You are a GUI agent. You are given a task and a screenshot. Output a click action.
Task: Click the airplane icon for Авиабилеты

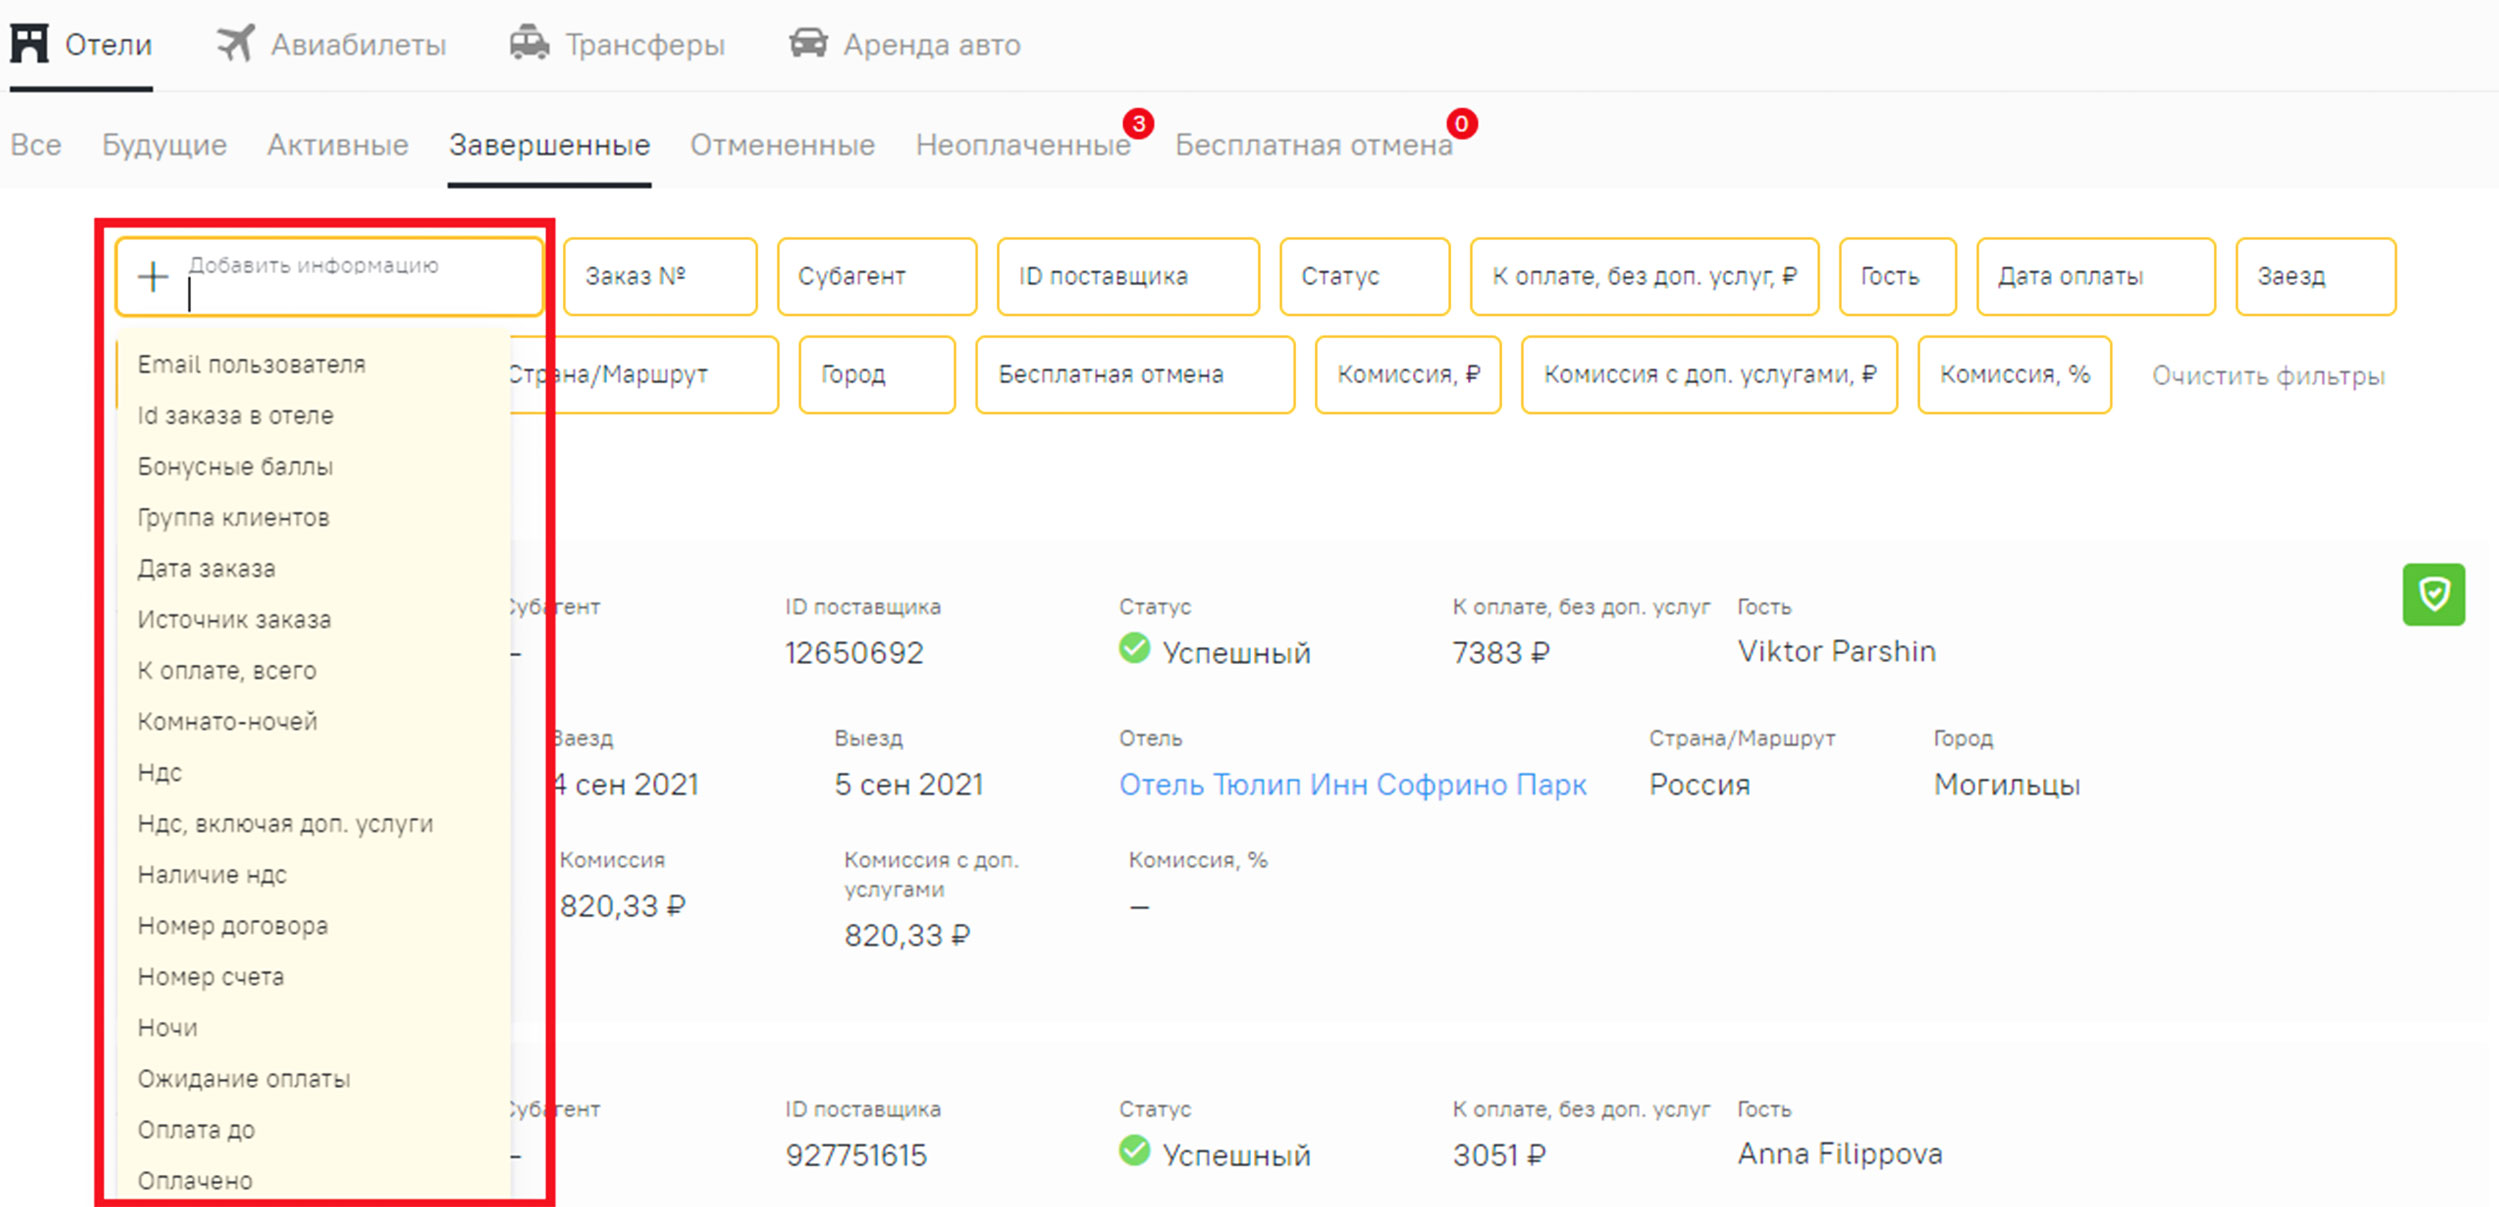(236, 44)
